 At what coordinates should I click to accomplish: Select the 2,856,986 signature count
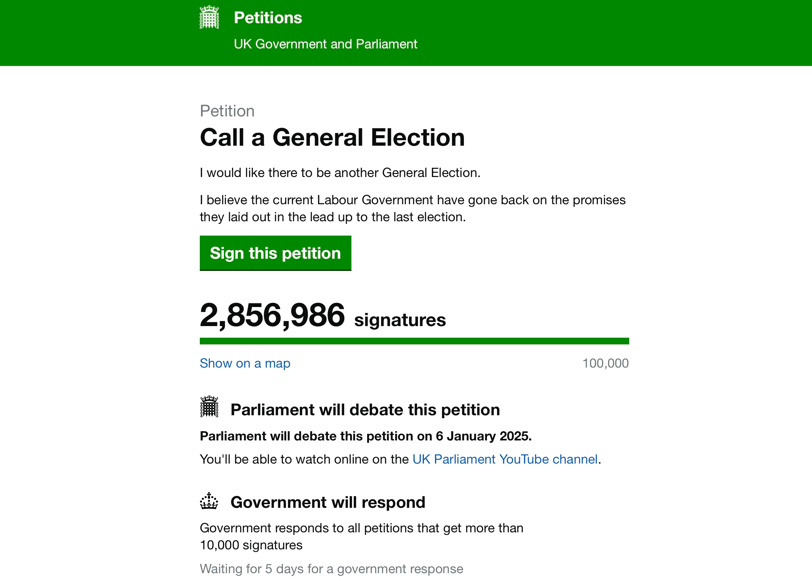pyautogui.click(x=272, y=315)
